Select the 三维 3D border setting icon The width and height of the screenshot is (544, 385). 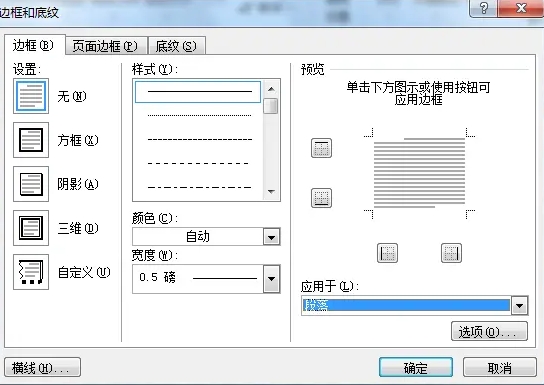[x=31, y=228]
